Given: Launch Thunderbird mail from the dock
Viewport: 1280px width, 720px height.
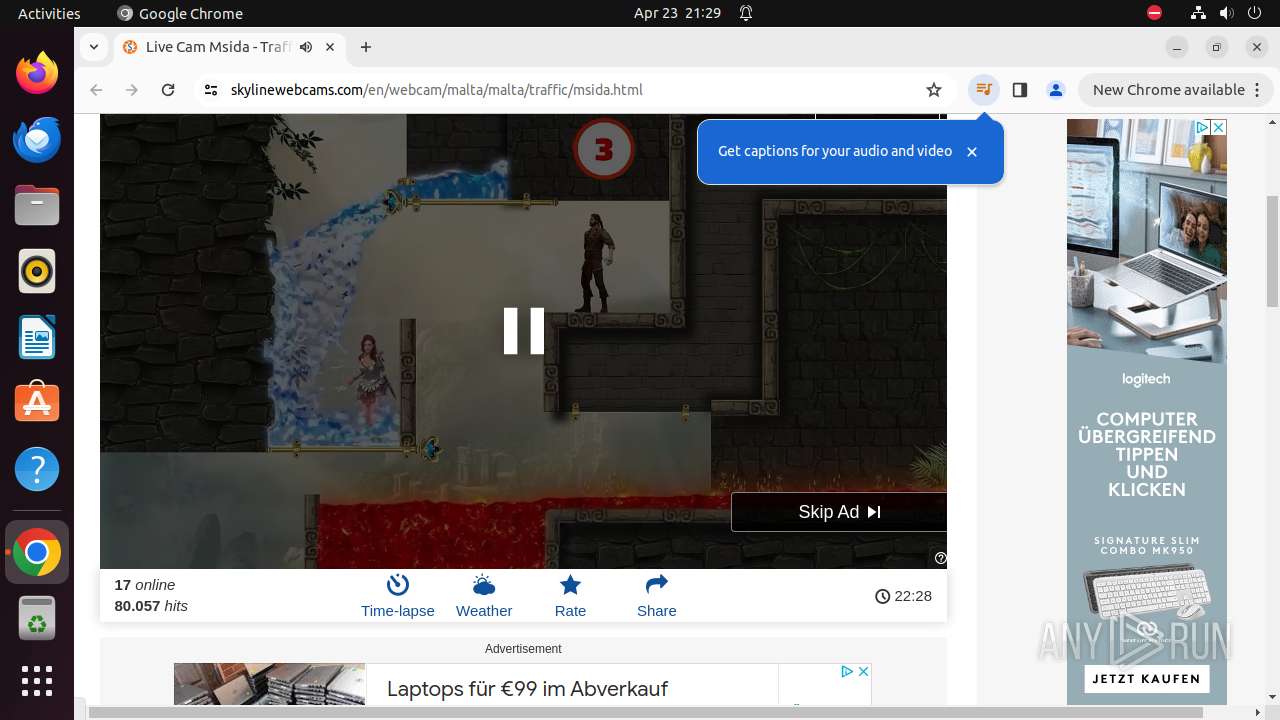Looking at the screenshot, I should (x=37, y=139).
